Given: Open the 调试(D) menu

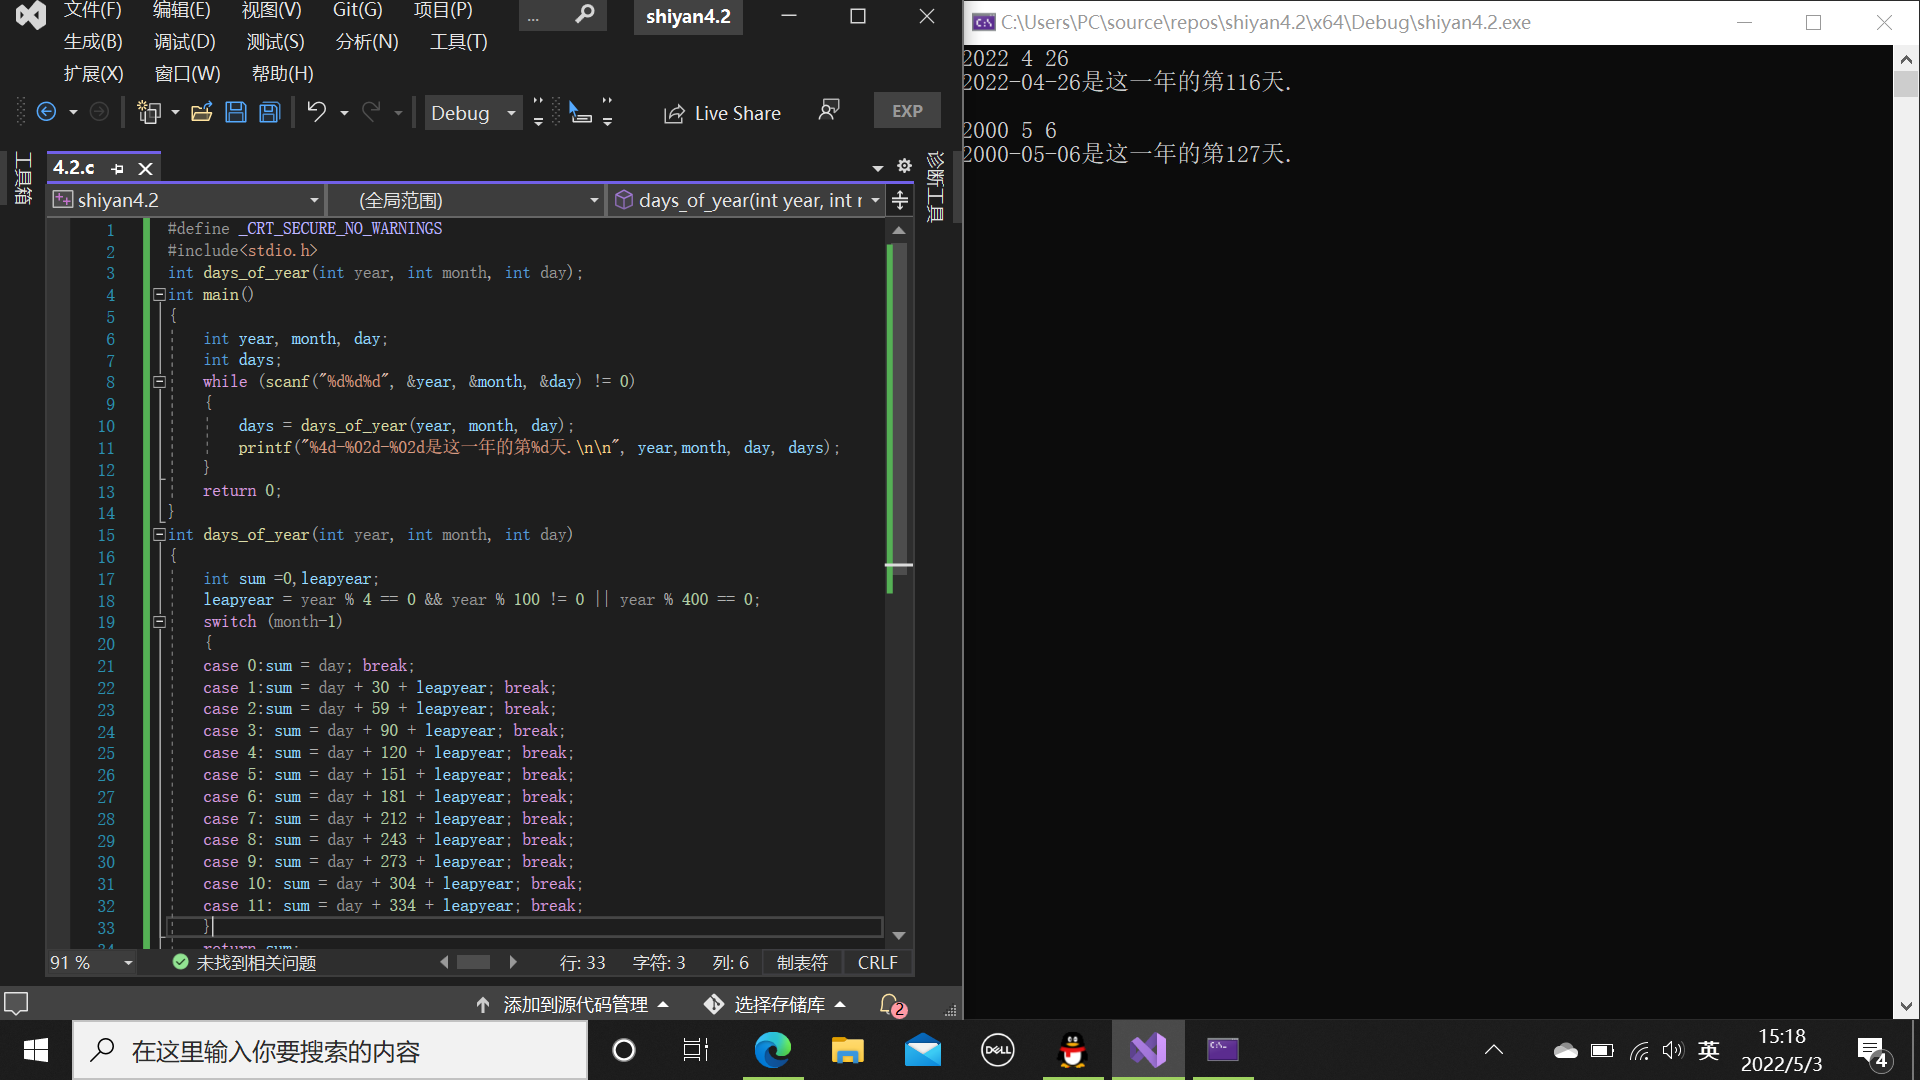Looking at the screenshot, I should [184, 42].
